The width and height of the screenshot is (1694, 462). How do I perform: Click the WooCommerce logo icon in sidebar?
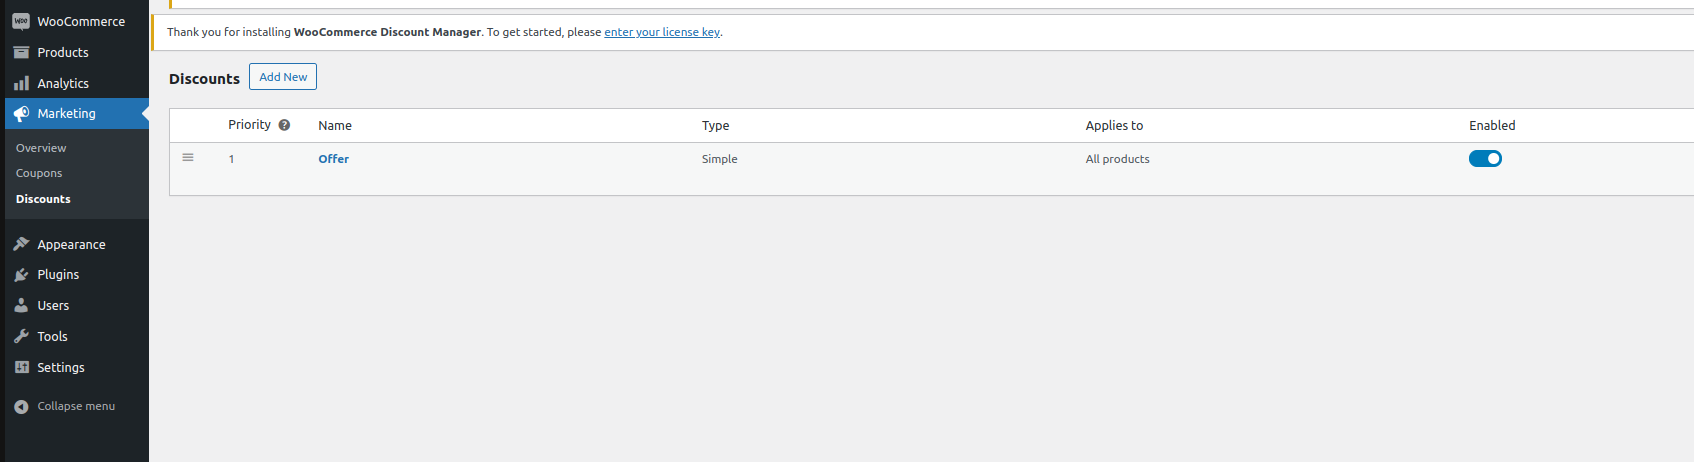(x=21, y=21)
